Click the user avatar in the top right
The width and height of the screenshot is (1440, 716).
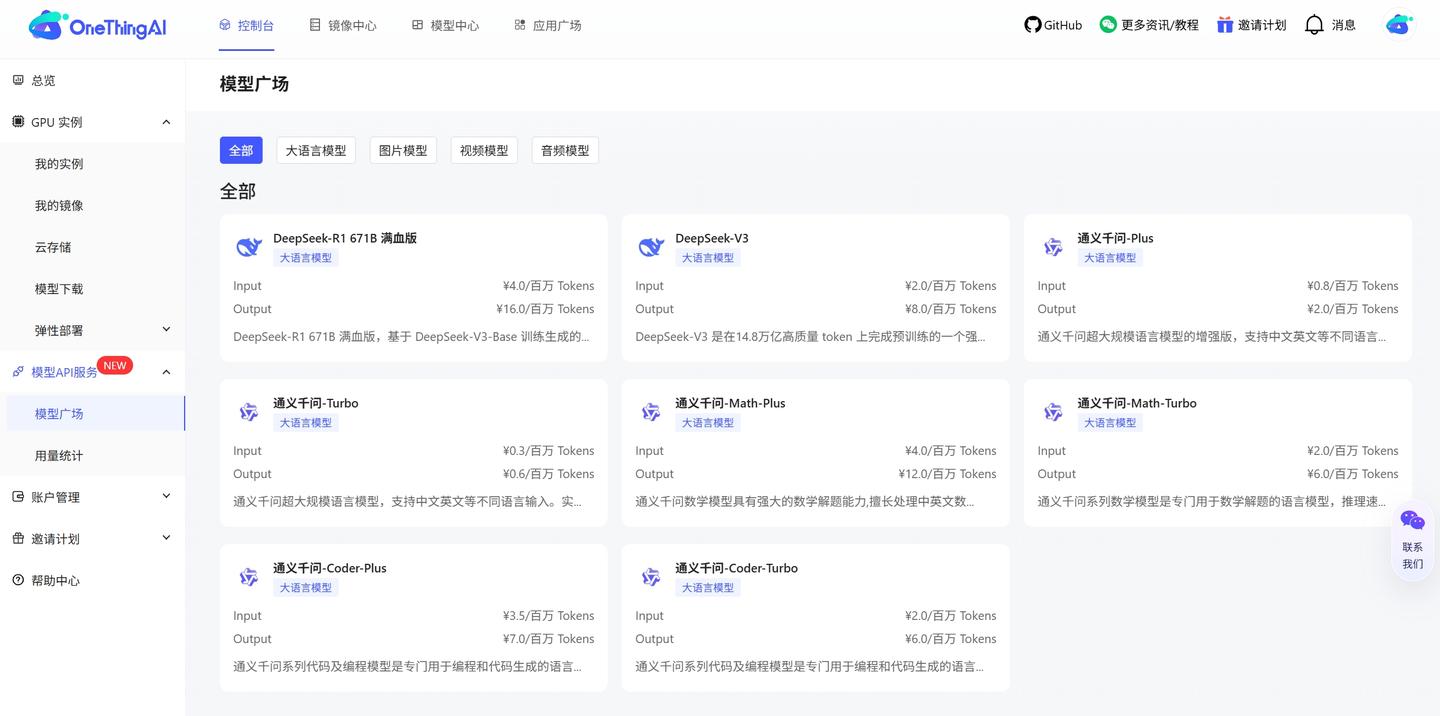pos(1398,25)
